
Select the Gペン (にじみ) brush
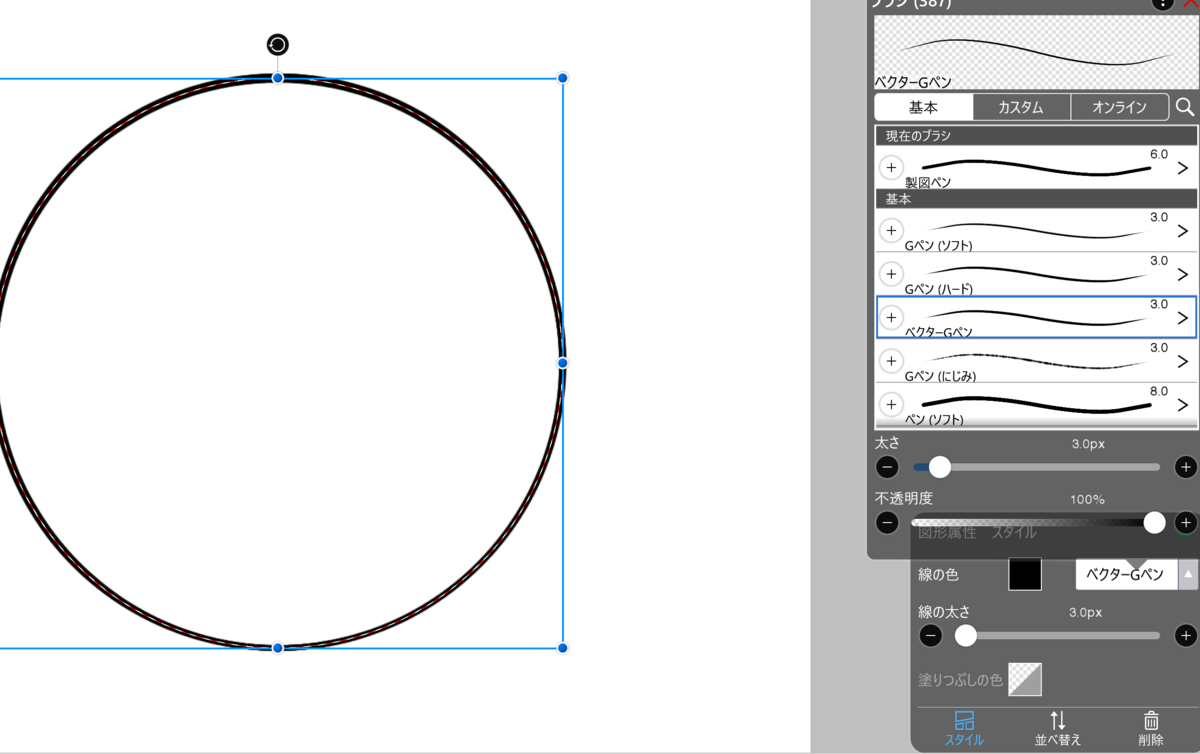(1036, 361)
